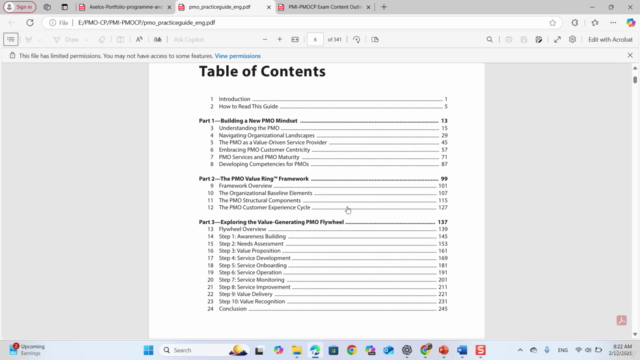Click 'Part 2—The PMO Value Ring Framework'

point(323,179)
